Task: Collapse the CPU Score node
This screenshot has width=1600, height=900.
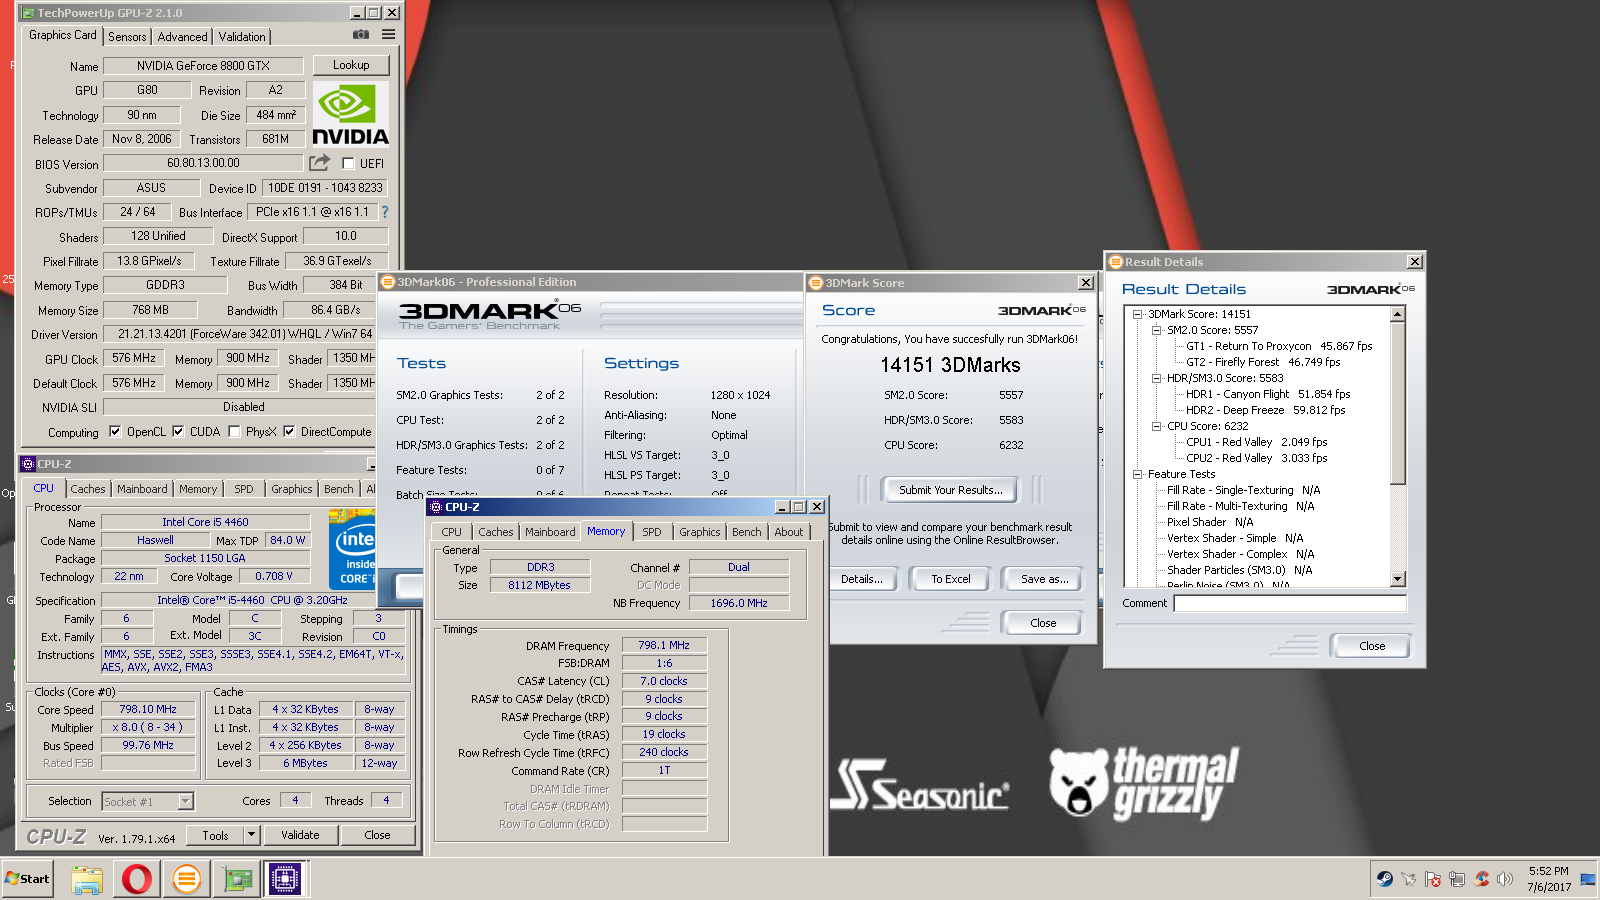Action: coord(1156,426)
